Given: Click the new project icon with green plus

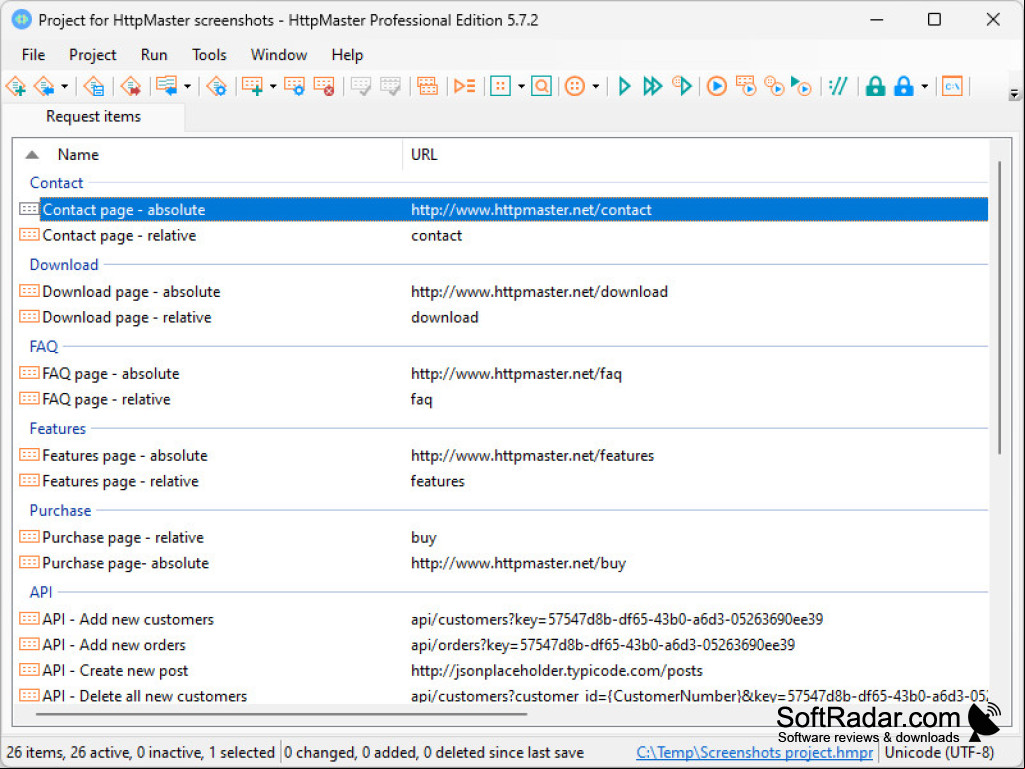Looking at the screenshot, I should (16, 86).
